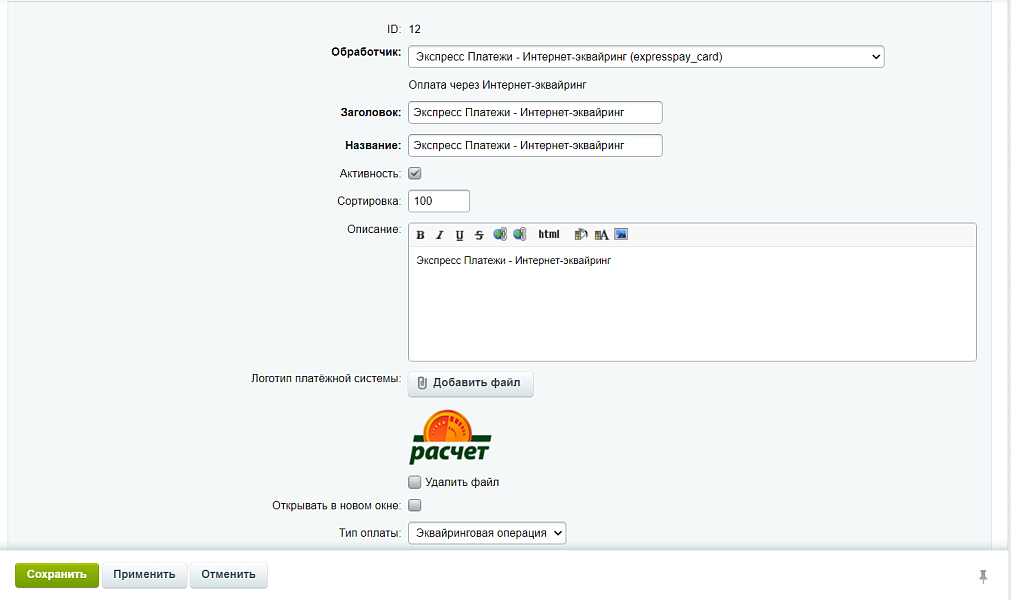1011x600 pixels.
Task: Focus the Сортировка input field
Action: click(439, 201)
